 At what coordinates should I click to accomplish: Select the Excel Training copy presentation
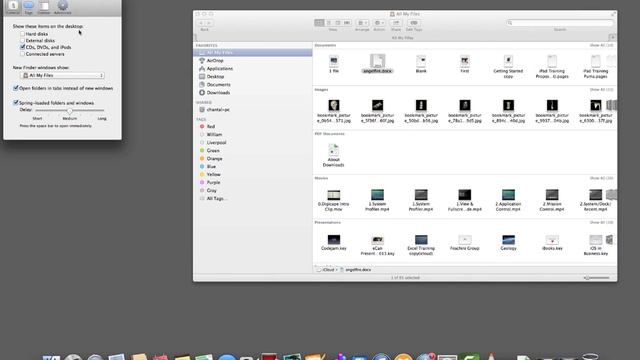[421, 245]
